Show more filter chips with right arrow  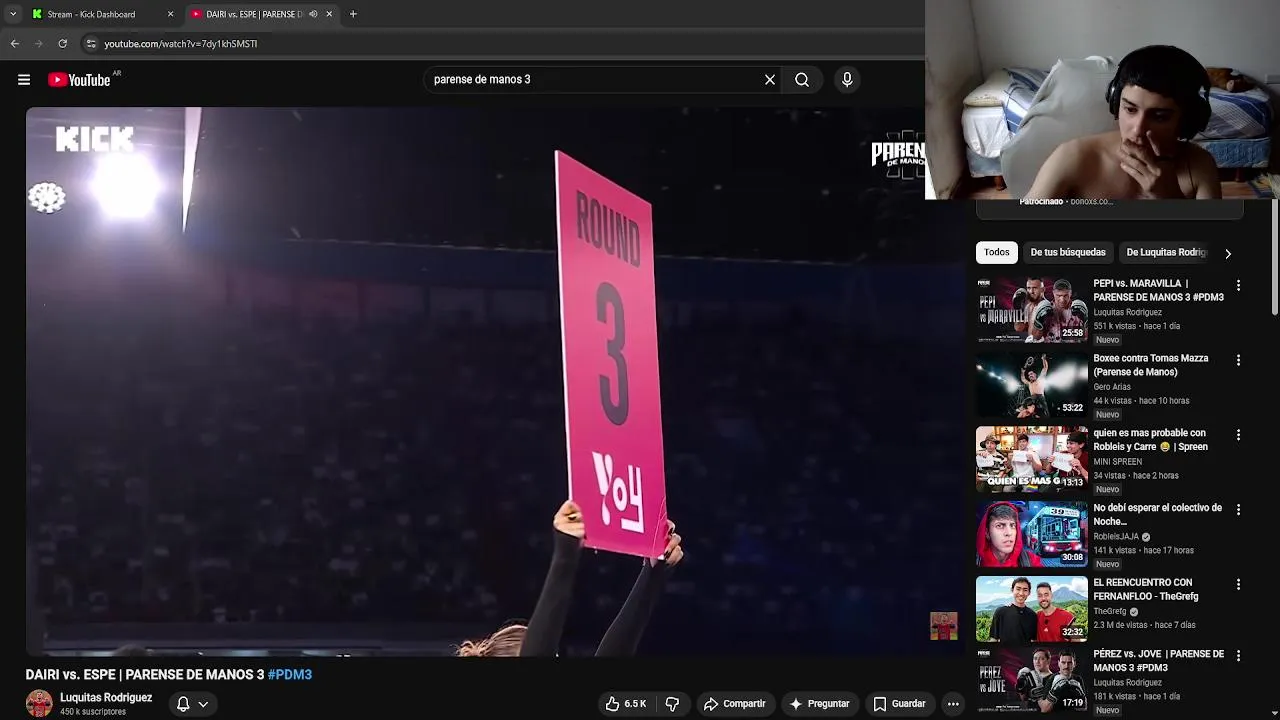[x=1228, y=254]
